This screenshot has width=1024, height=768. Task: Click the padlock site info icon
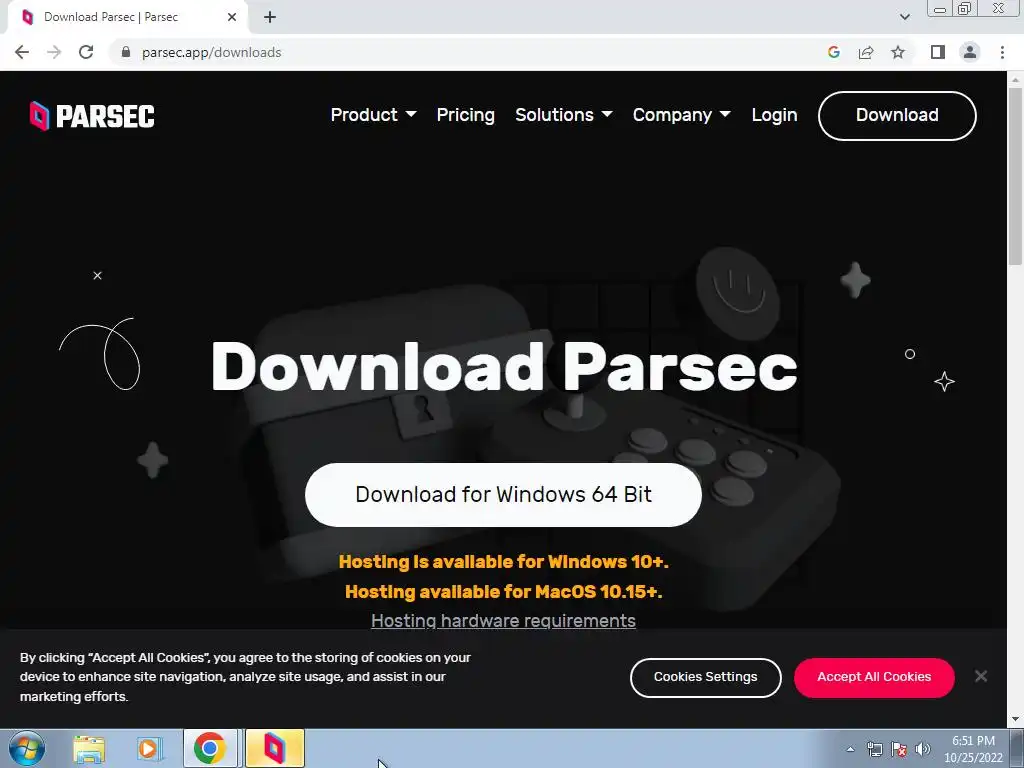[126, 52]
